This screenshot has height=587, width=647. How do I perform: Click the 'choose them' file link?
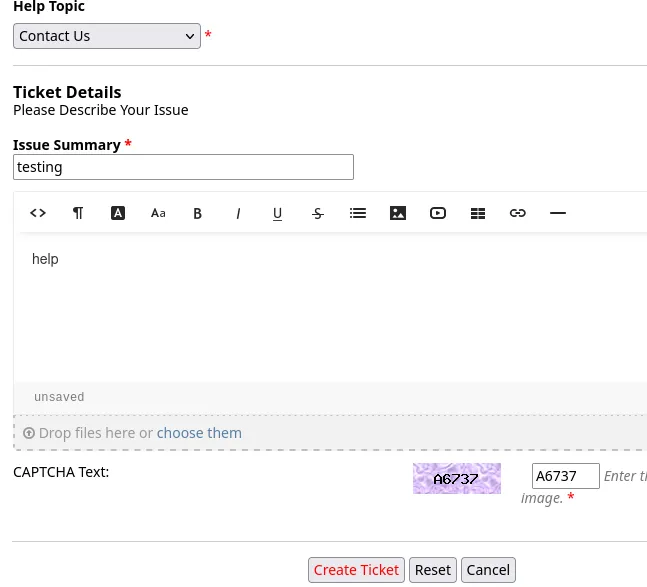click(199, 433)
